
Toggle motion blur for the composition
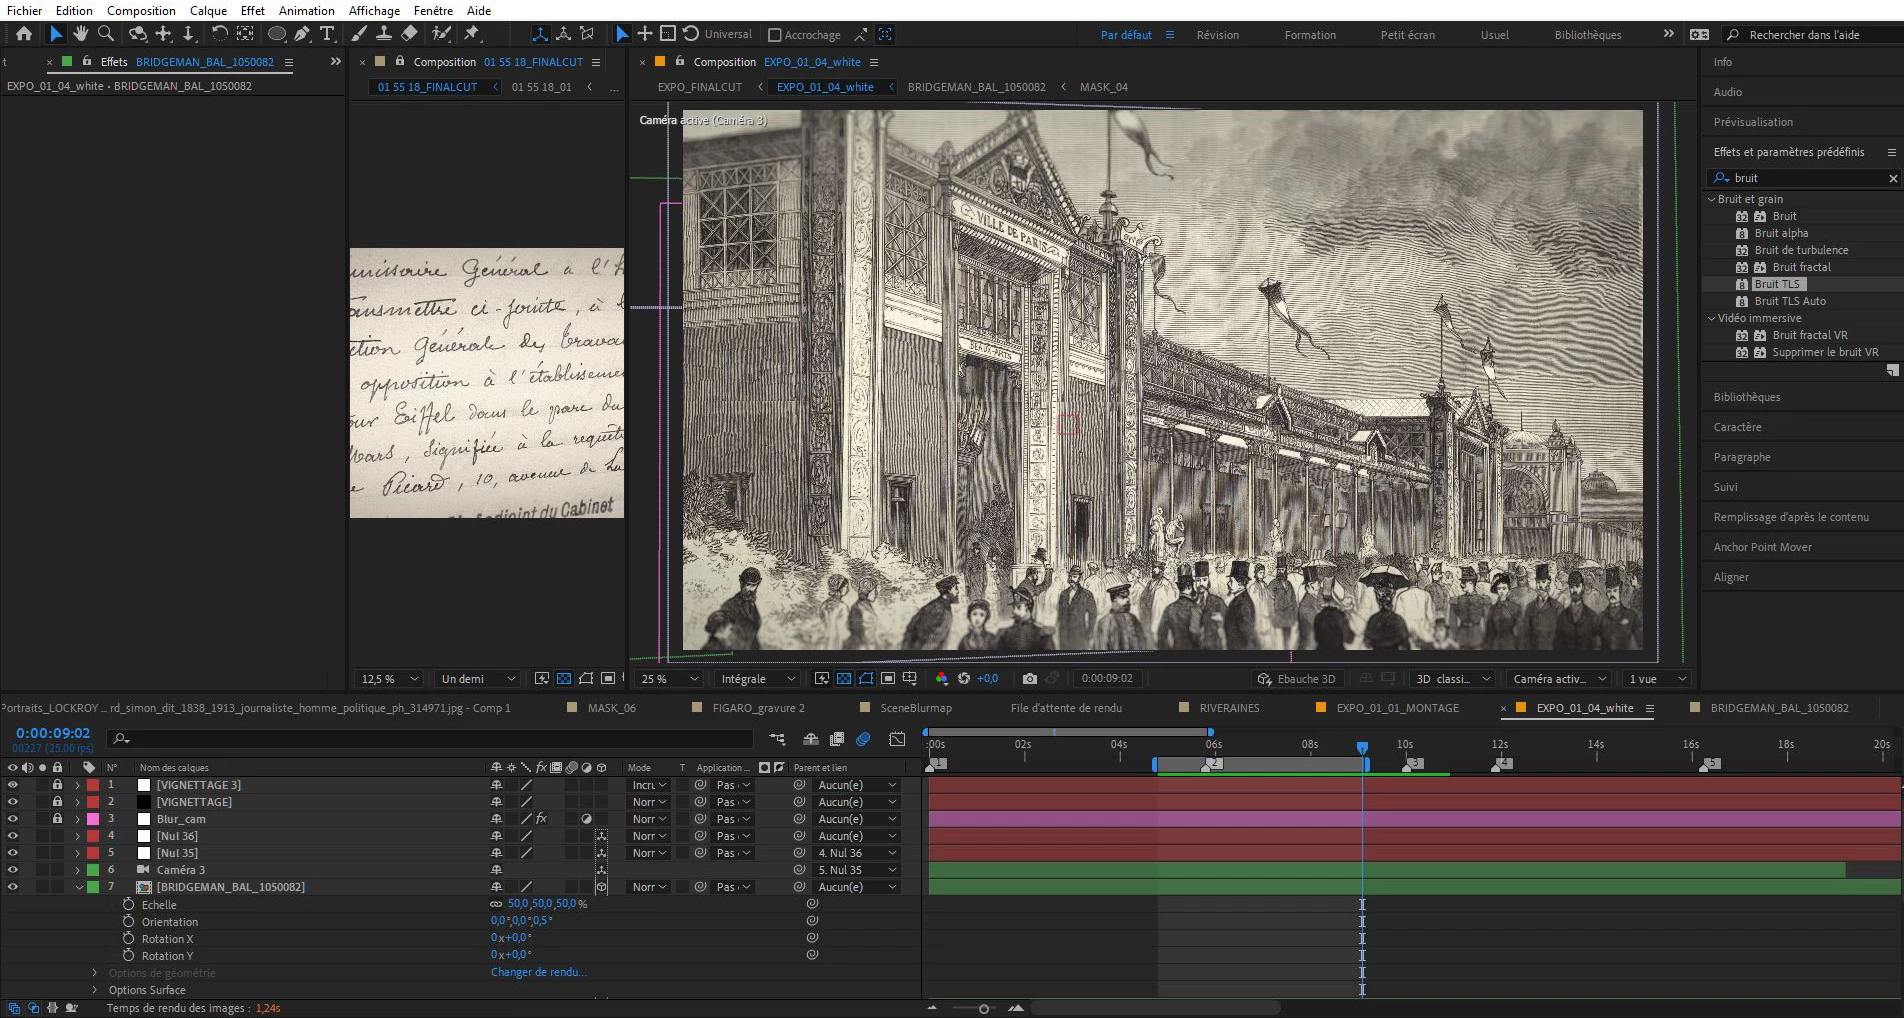(x=864, y=739)
